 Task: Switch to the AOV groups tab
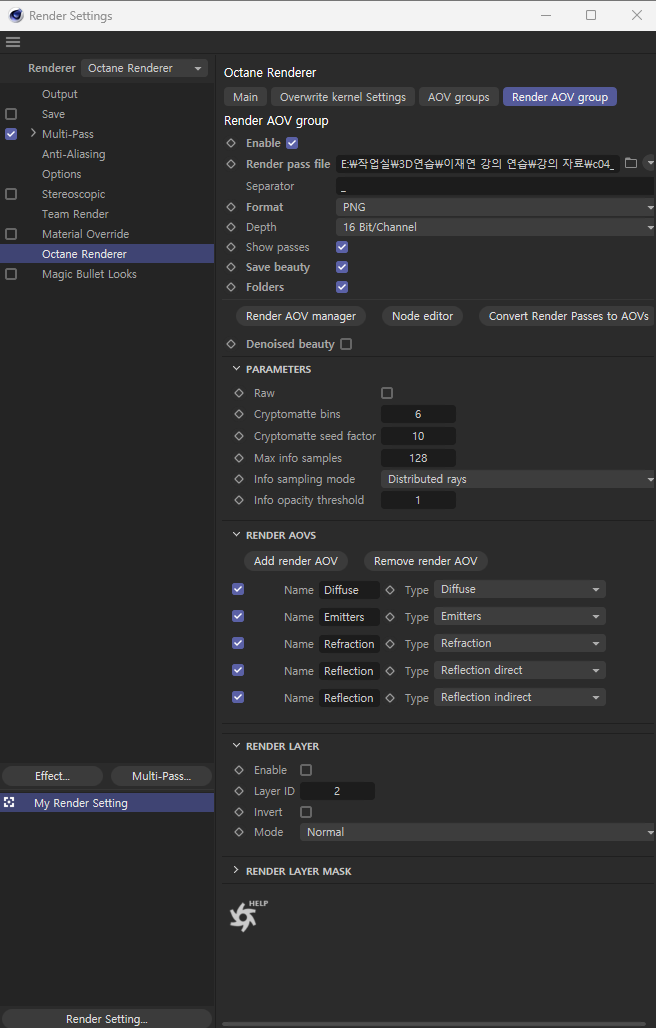458,97
